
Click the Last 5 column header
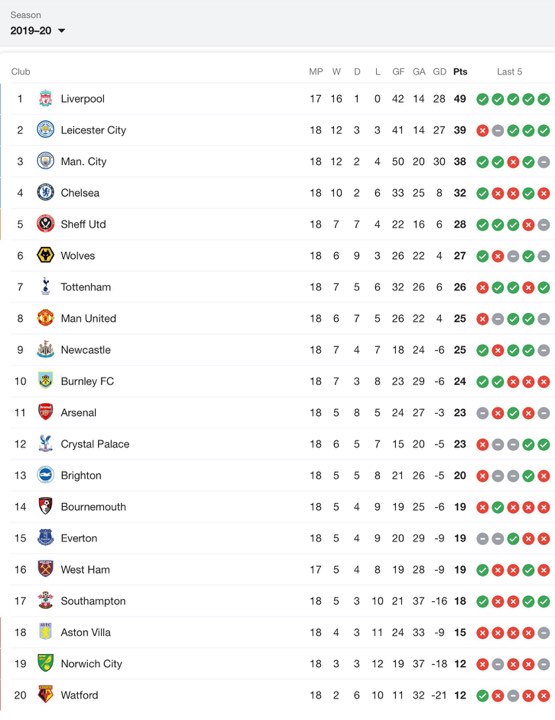click(510, 72)
